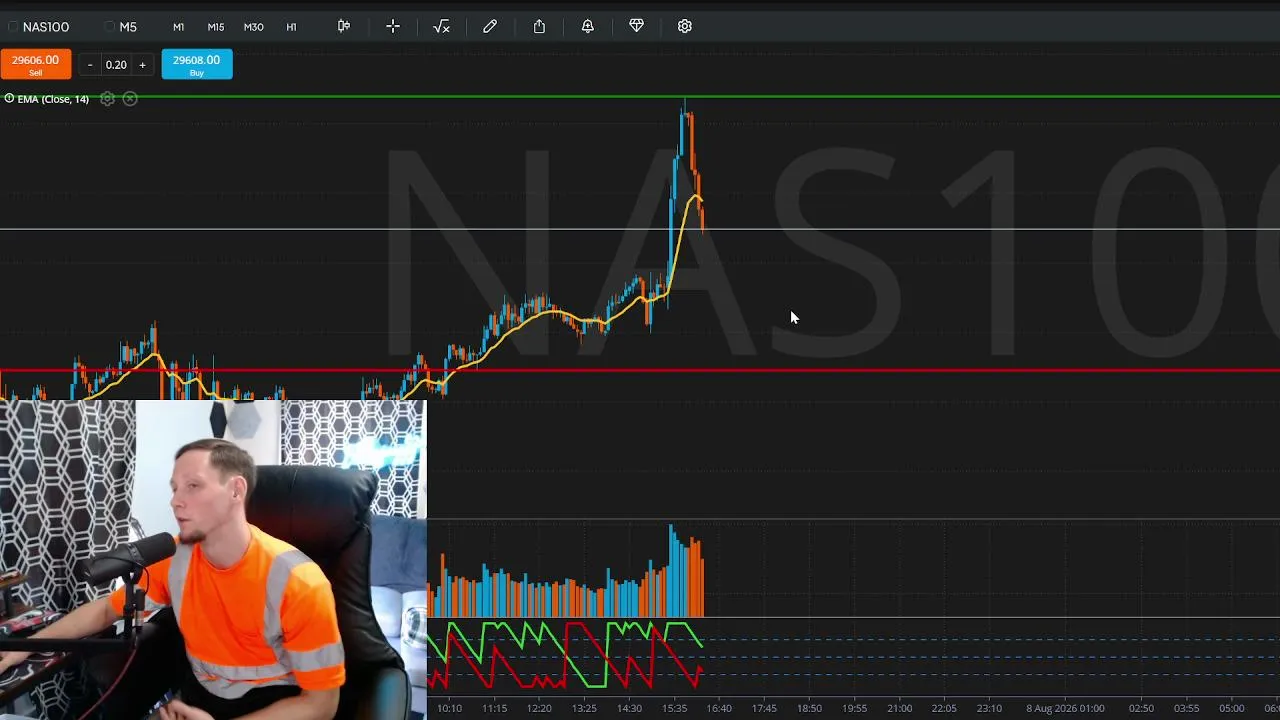This screenshot has width=1280, height=720.
Task: Switch to M30 timeframe
Action: point(254,27)
